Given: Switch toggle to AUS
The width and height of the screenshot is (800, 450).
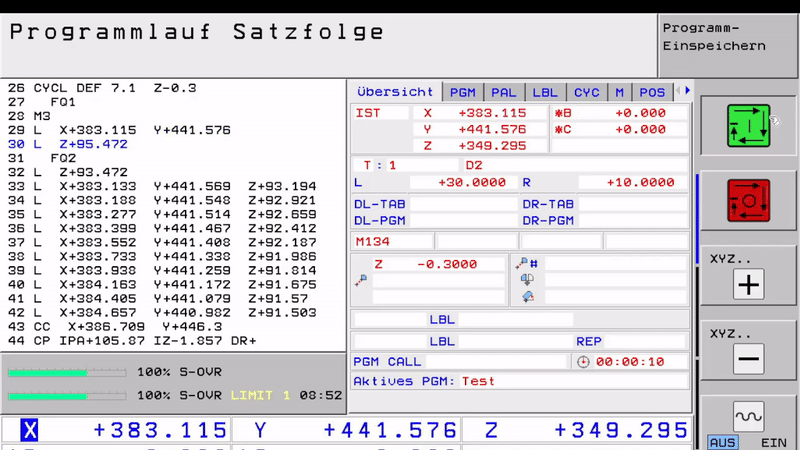Looking at the screenshot, I should [722, 442].
